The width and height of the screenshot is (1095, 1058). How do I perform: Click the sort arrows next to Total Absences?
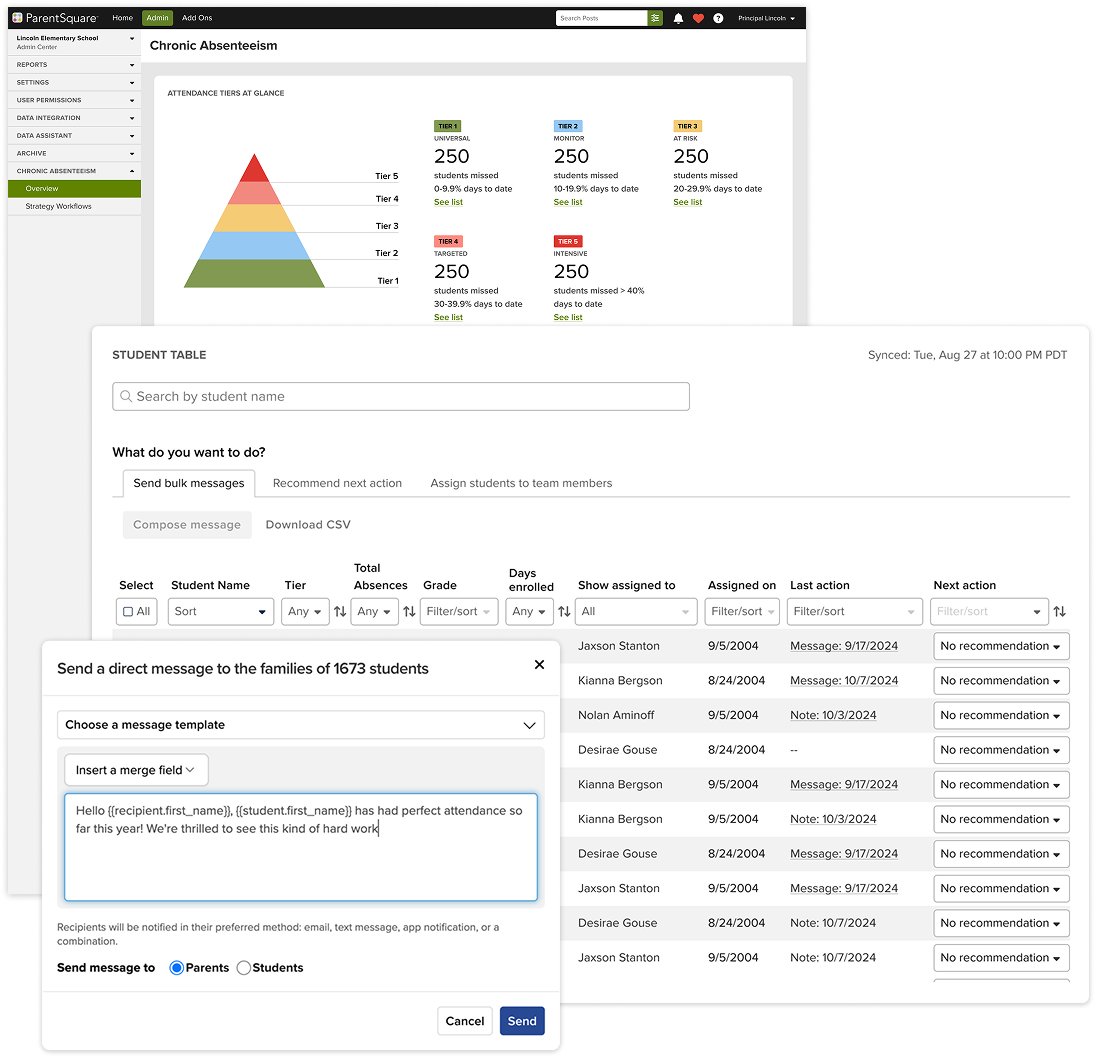[407, 611]
